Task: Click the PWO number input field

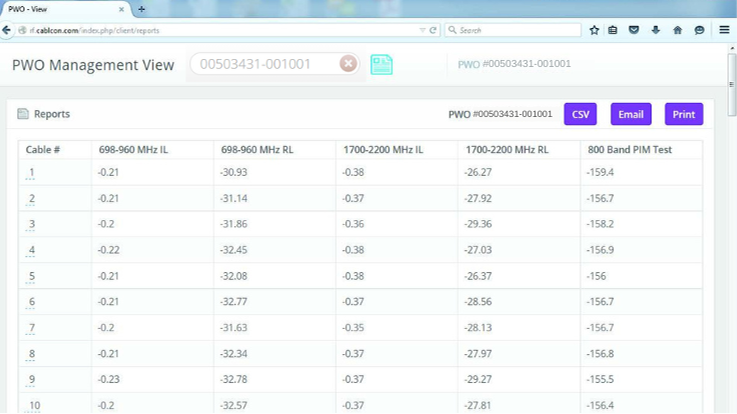Action: point(265,64)
